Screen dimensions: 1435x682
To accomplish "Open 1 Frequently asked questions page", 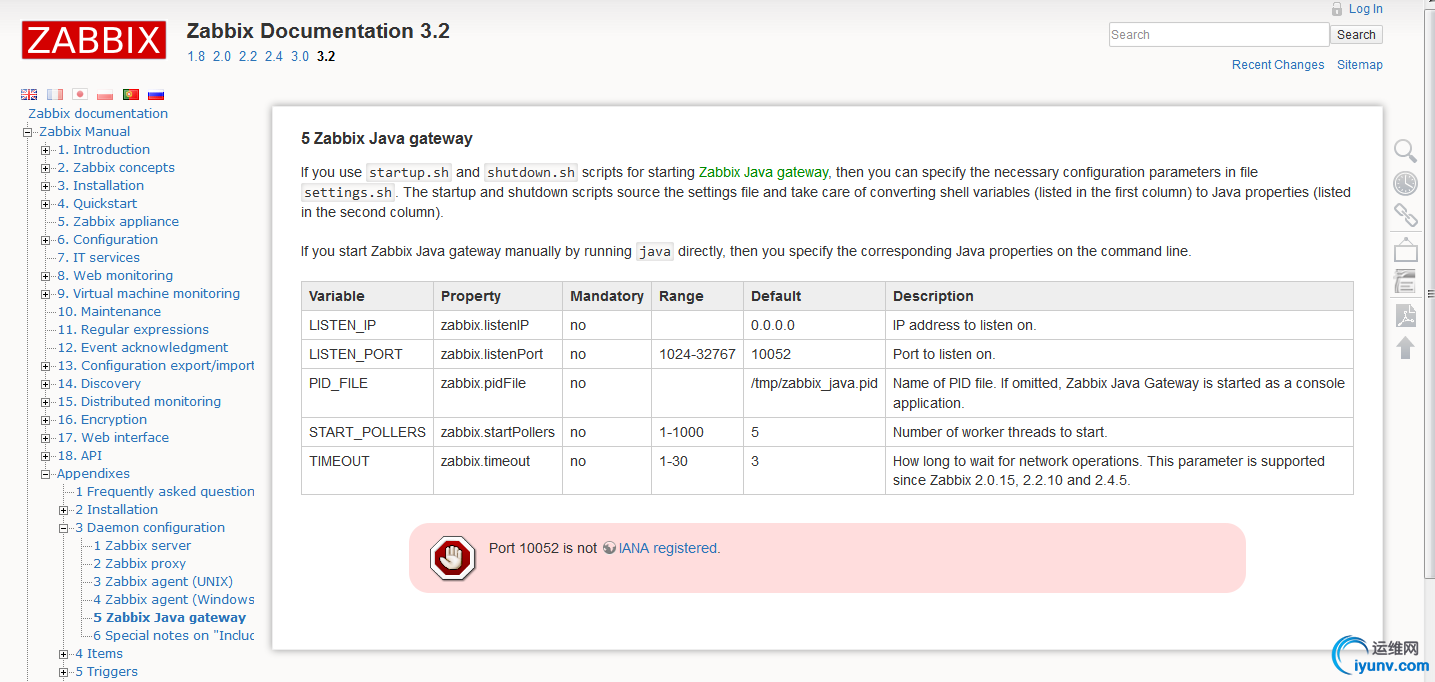I will (165, 492).
